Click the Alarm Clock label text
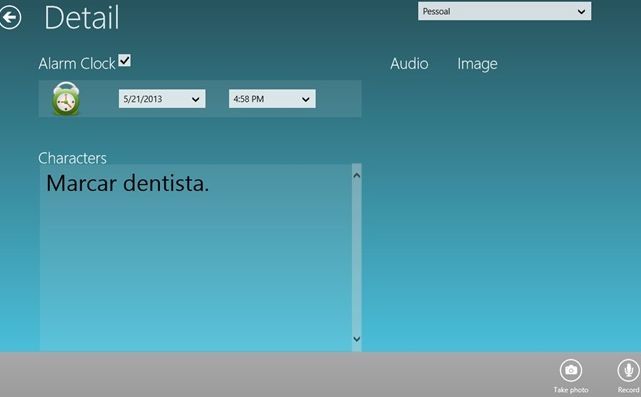The width and height of the screenshot is (641, 397). point(77,64)
